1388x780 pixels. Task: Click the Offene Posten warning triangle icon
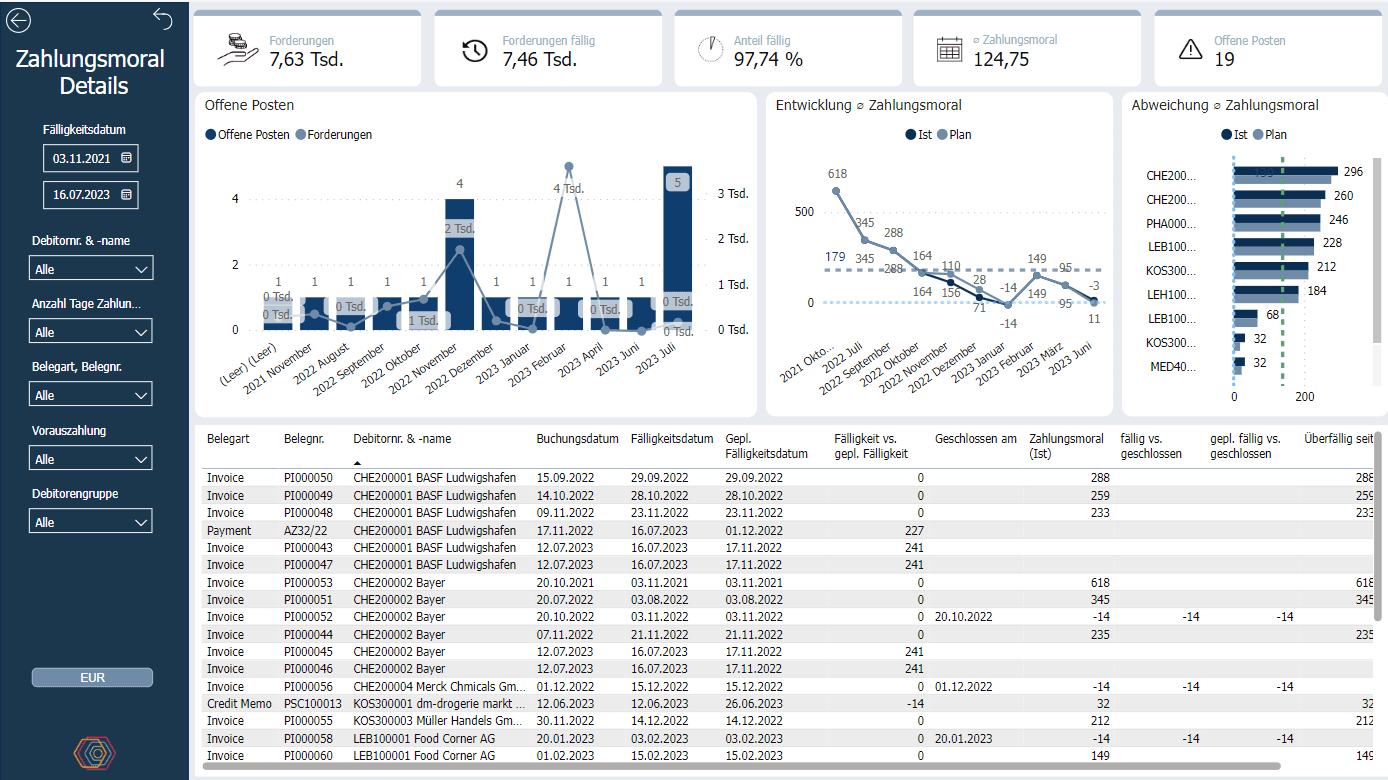[1190, 49]
